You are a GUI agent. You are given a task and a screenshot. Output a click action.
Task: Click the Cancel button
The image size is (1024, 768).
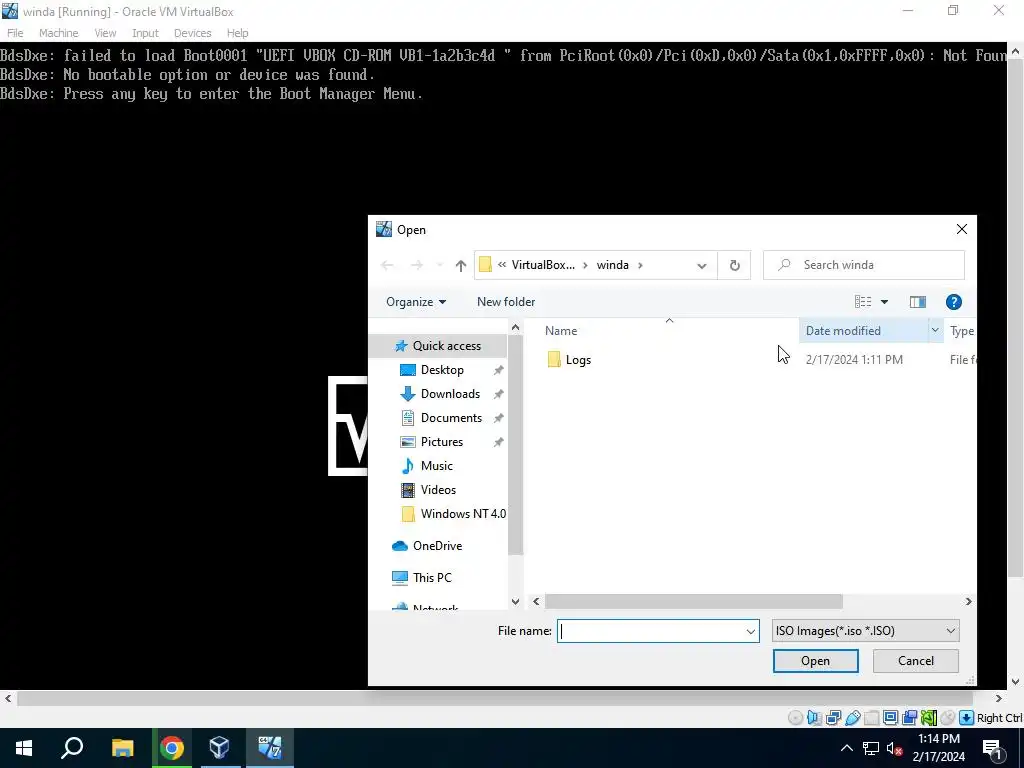[x=916, y=661]
